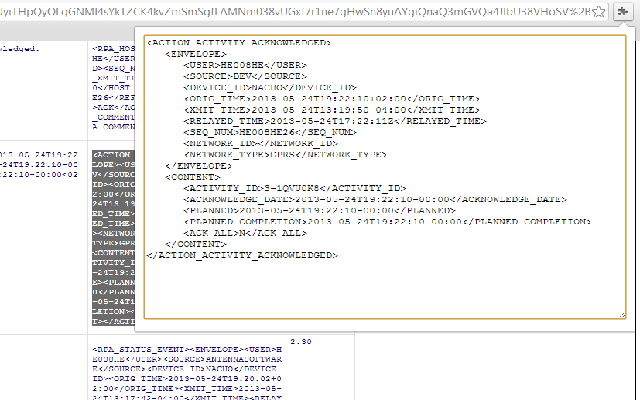Screen dimensions: 640x400
Task: Open the puzzle-piece extension button
Action: coord(622,11)
